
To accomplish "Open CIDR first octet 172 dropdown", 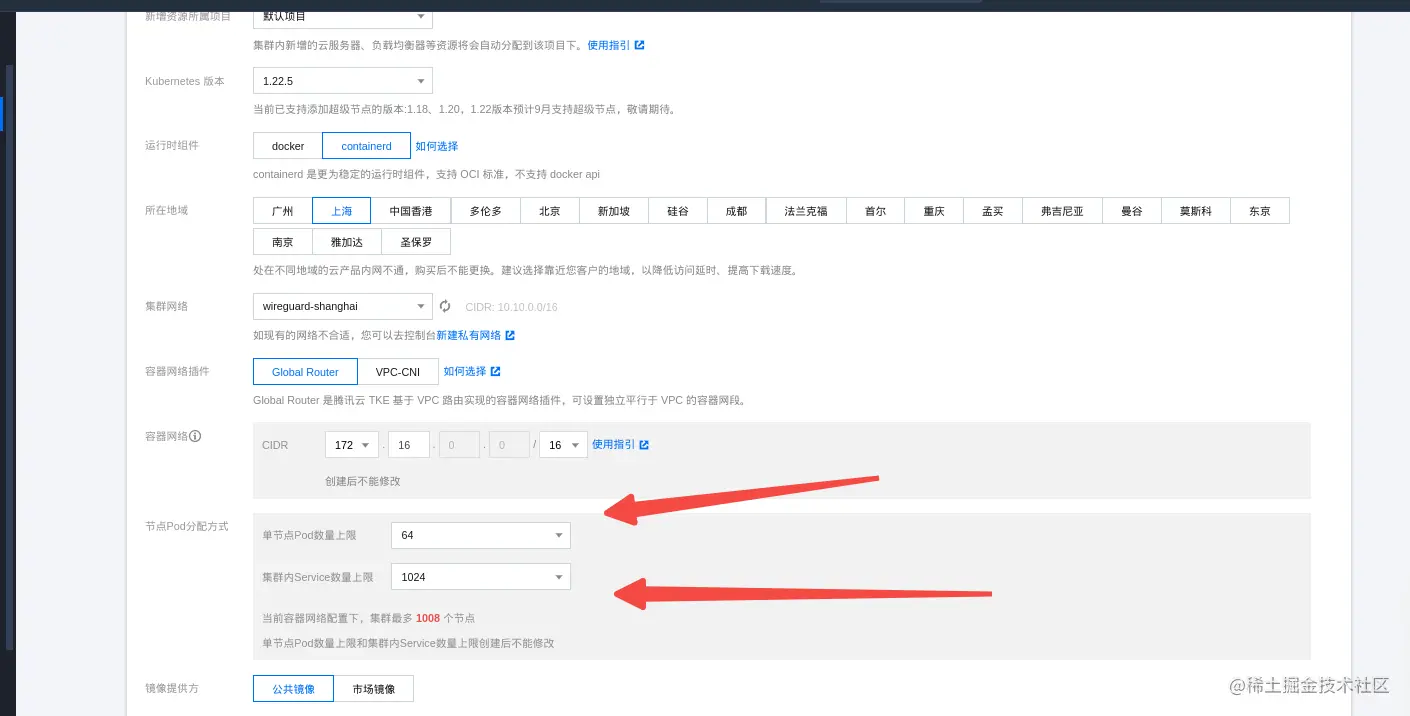I will point(352,445).
